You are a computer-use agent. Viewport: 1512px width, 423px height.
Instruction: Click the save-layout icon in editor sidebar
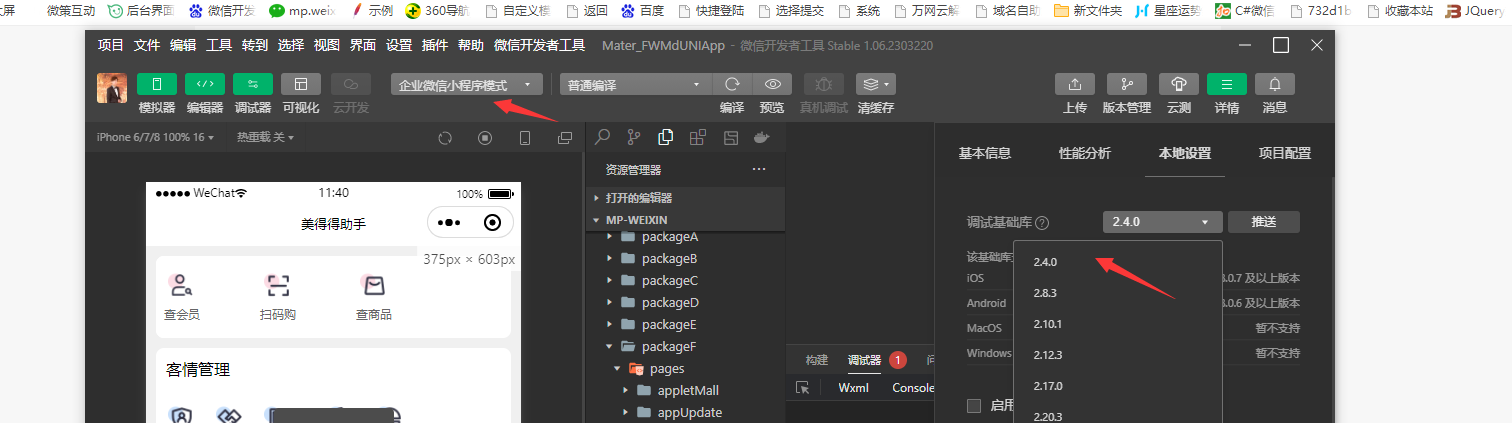(x=731, y=137)
